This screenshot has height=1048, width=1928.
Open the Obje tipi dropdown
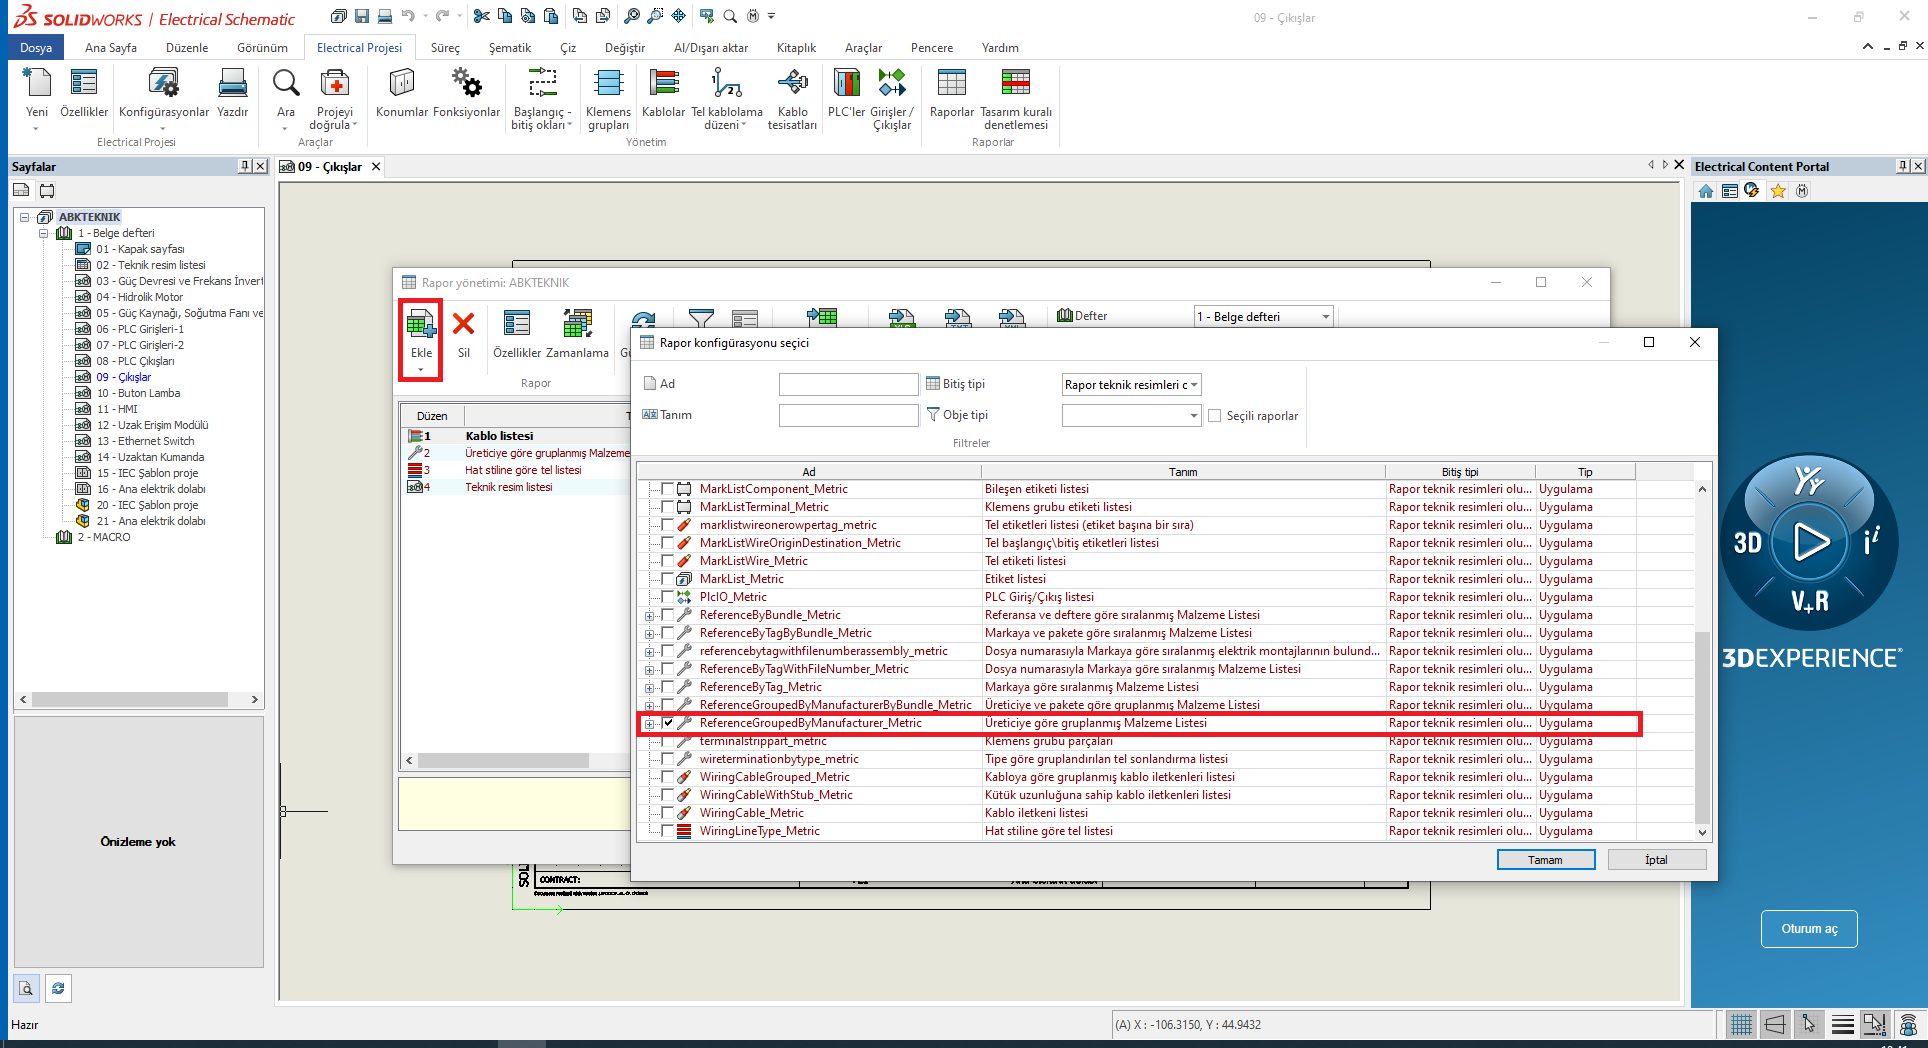pyautogui.click(x=1193, y=416)
